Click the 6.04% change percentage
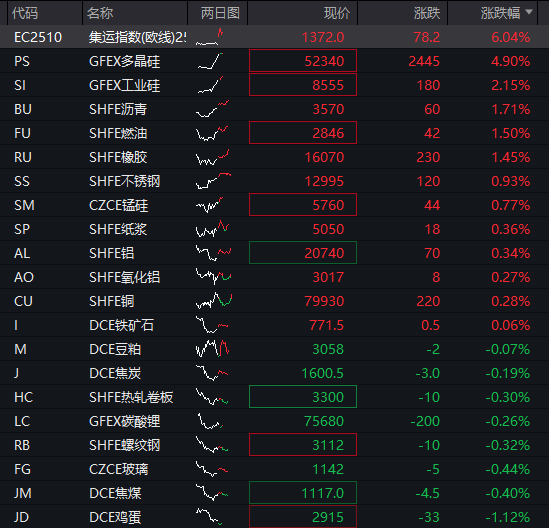The width and height of the screenshot is (549, 528). 510,37
